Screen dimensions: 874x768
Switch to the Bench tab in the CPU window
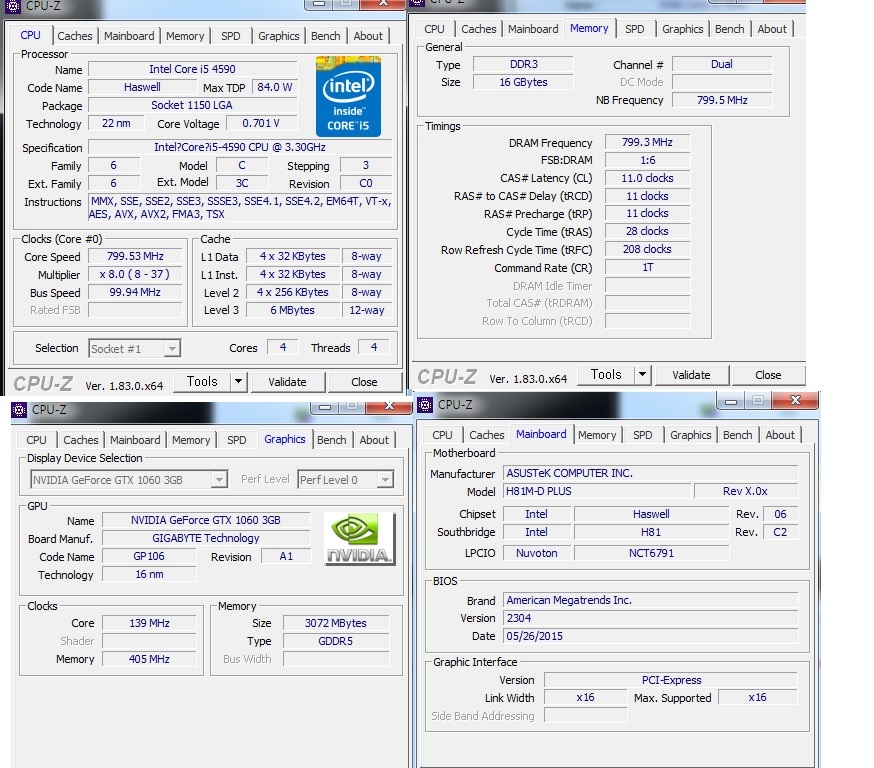326,36
